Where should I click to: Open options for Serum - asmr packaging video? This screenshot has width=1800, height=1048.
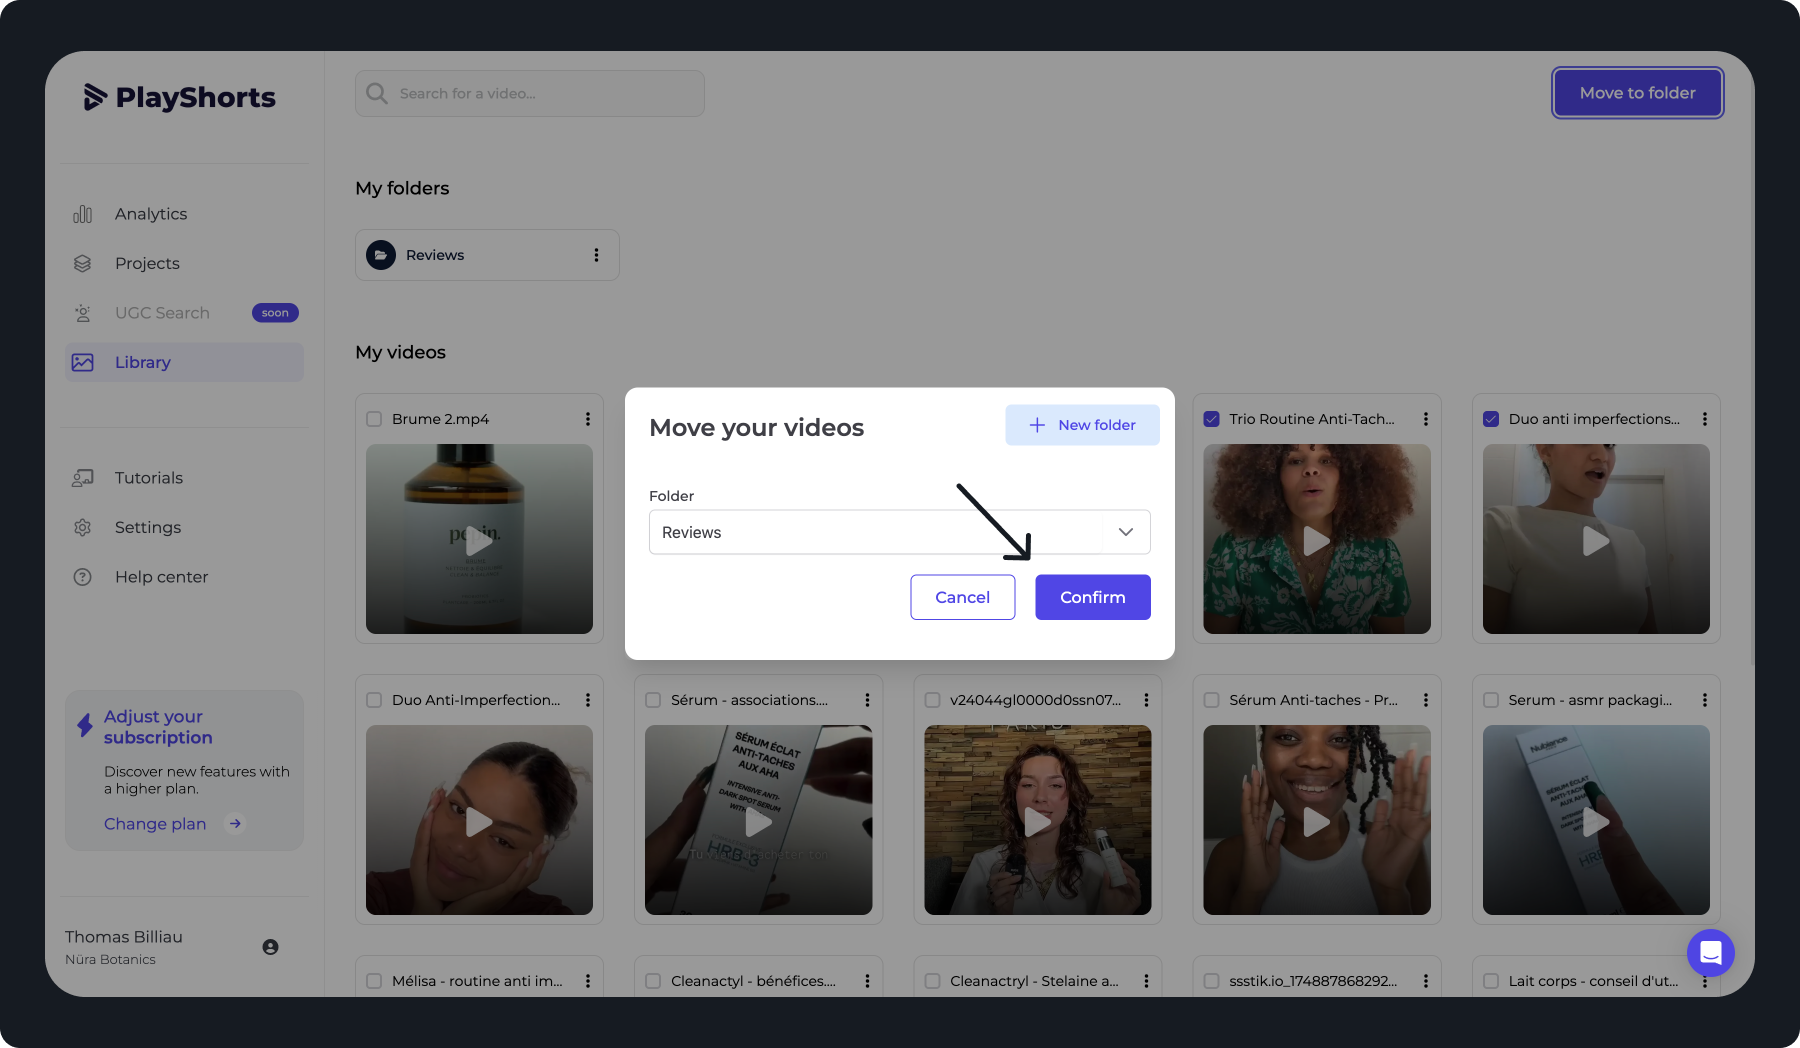[1705, 700]
